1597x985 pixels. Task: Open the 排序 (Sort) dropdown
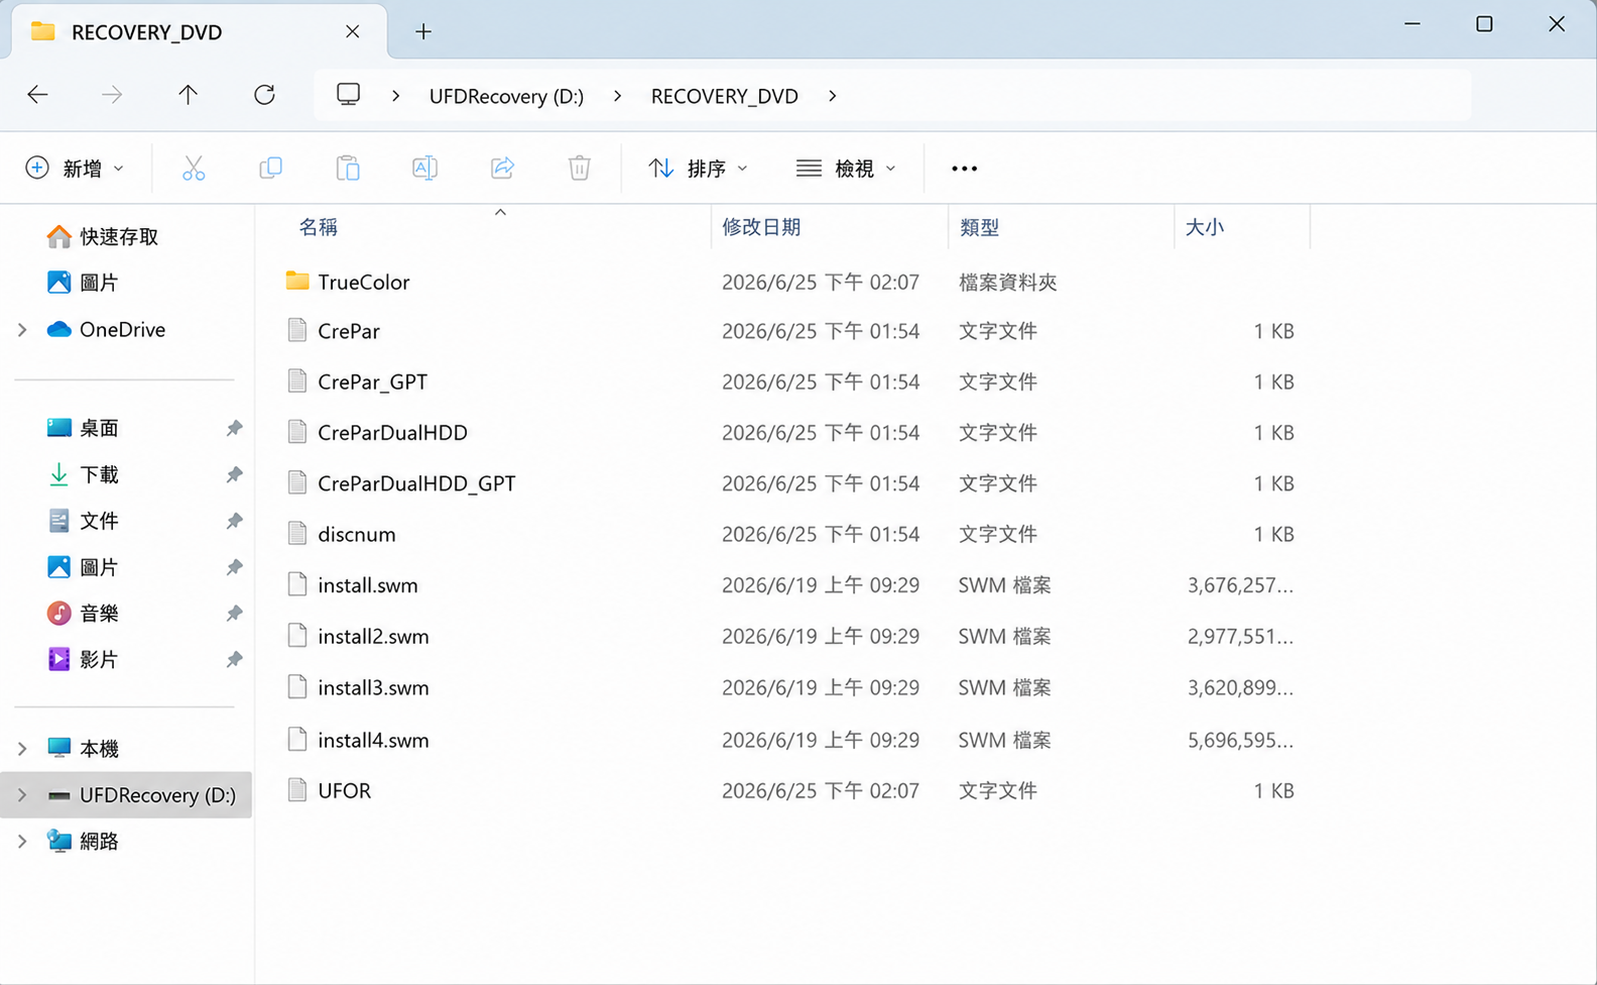click(697, 168)
